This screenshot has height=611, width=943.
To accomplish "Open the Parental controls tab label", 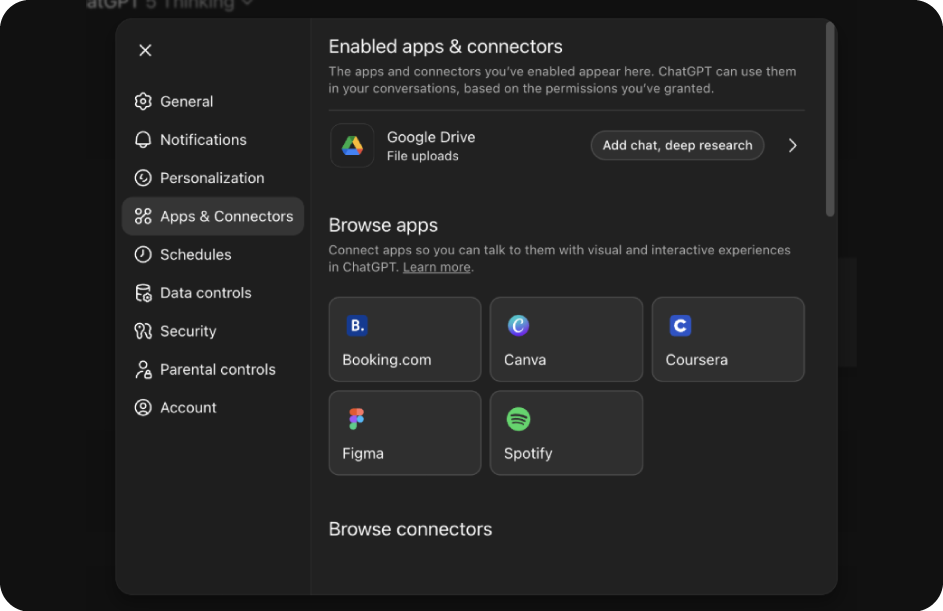I will 218,369.
